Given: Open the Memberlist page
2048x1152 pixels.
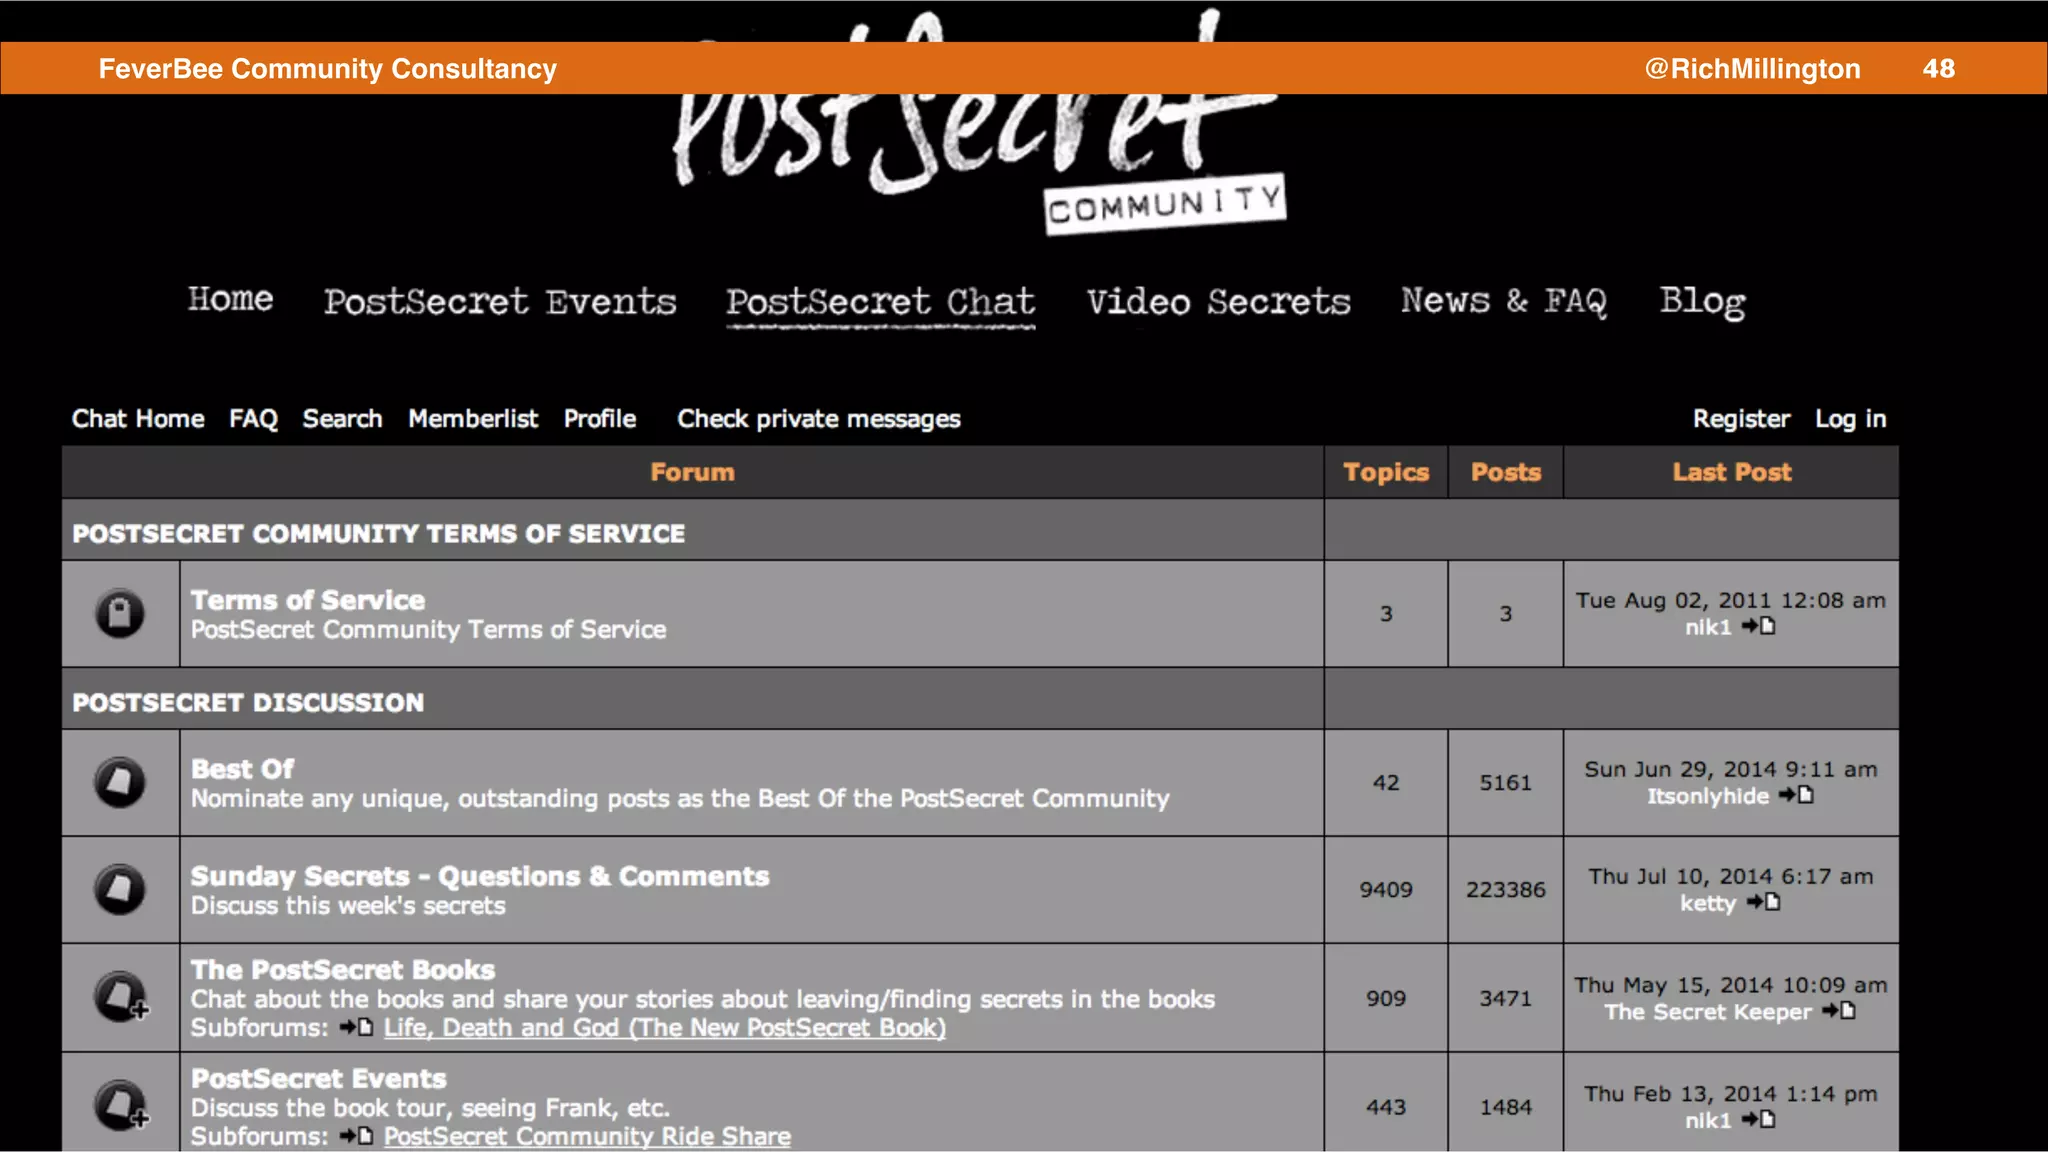Looking at the screenshot, I should (473, 419).
